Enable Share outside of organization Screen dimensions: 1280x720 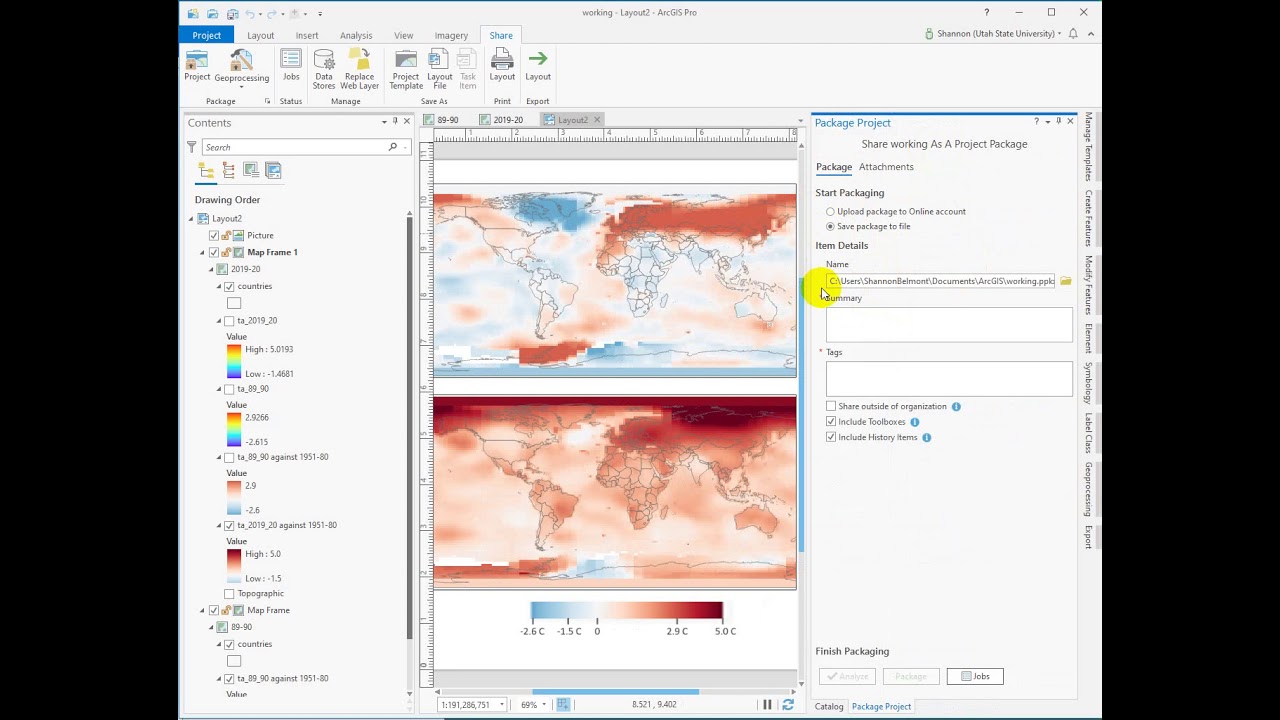point(831,406)
